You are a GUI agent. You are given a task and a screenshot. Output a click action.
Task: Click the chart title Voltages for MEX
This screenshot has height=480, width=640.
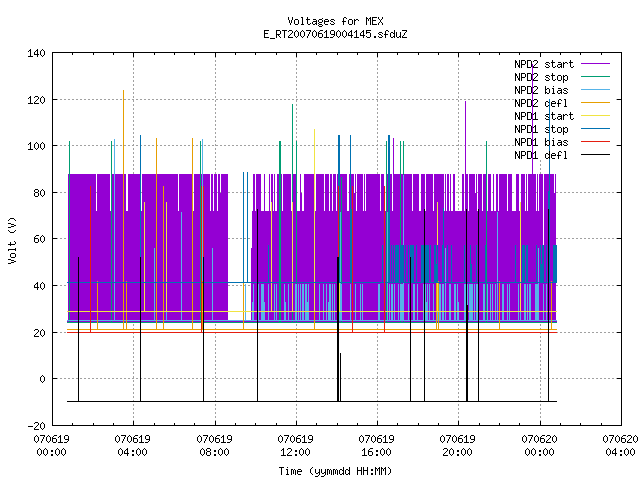pyautogui.click(x=336, y=21)
